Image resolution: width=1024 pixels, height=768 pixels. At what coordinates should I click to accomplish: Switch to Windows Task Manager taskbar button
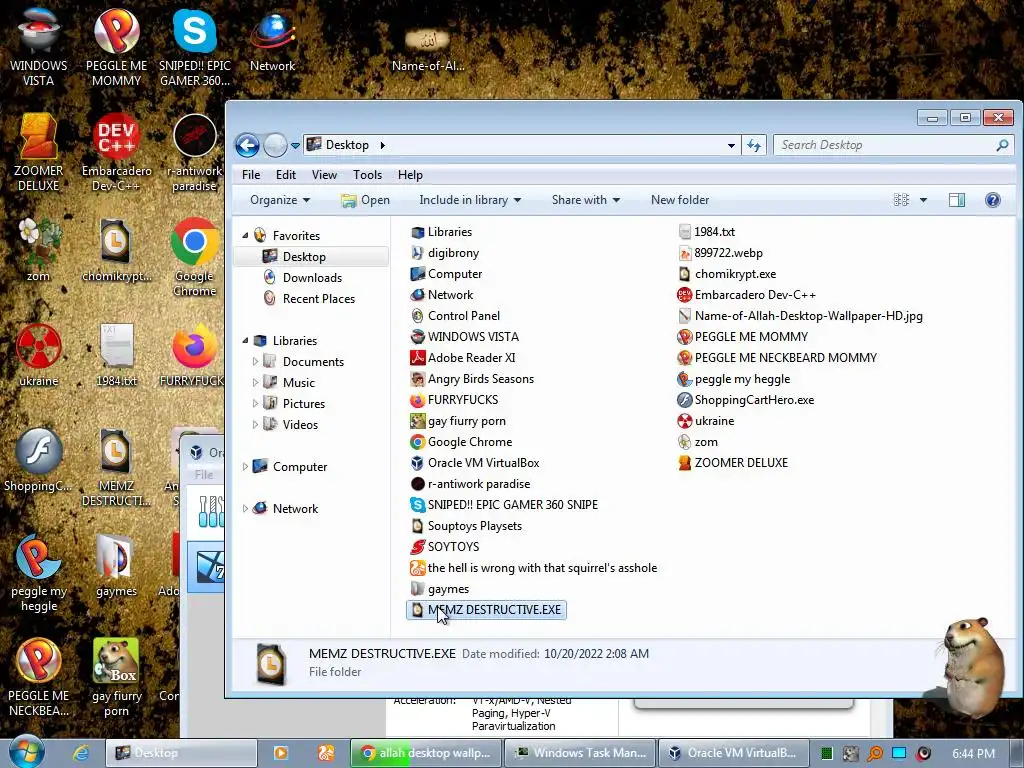coord(580,753)
